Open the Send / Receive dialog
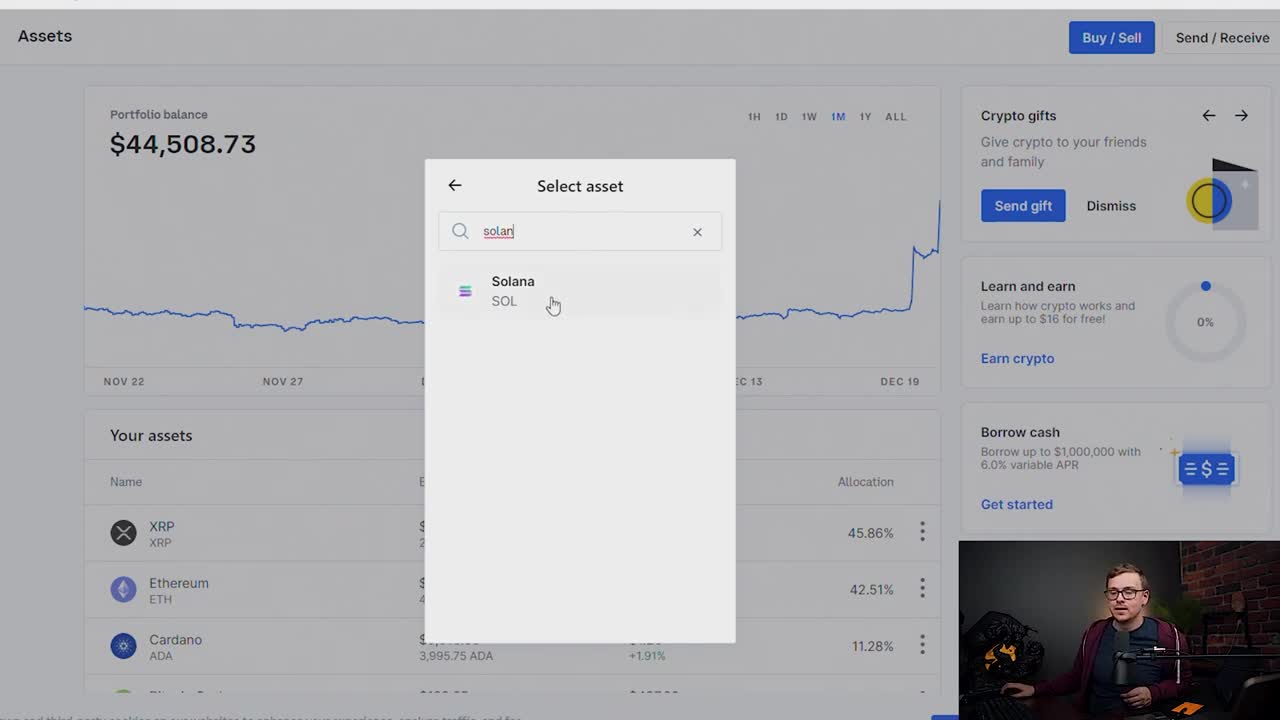Viewport: 1280px width, 720px height. tap(1222, 38)
